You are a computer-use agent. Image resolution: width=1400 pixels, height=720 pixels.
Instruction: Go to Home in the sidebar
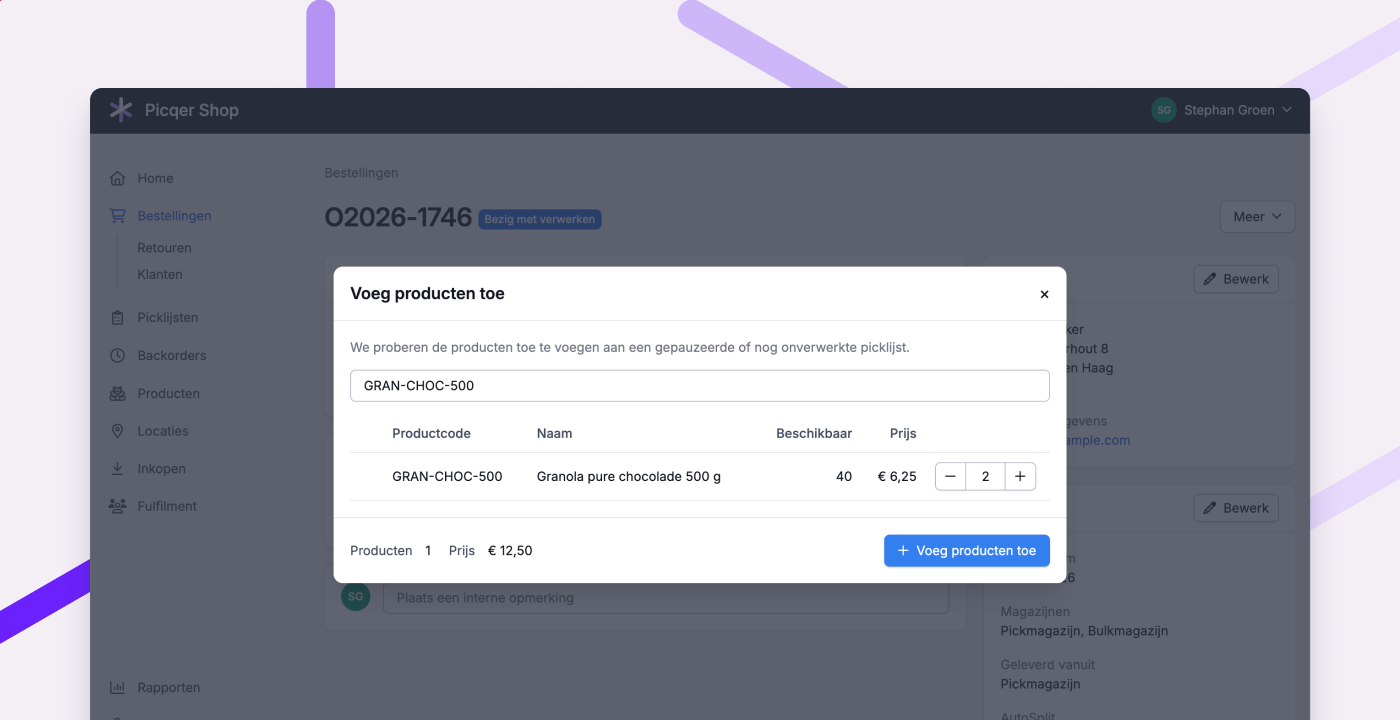point(156,178)
